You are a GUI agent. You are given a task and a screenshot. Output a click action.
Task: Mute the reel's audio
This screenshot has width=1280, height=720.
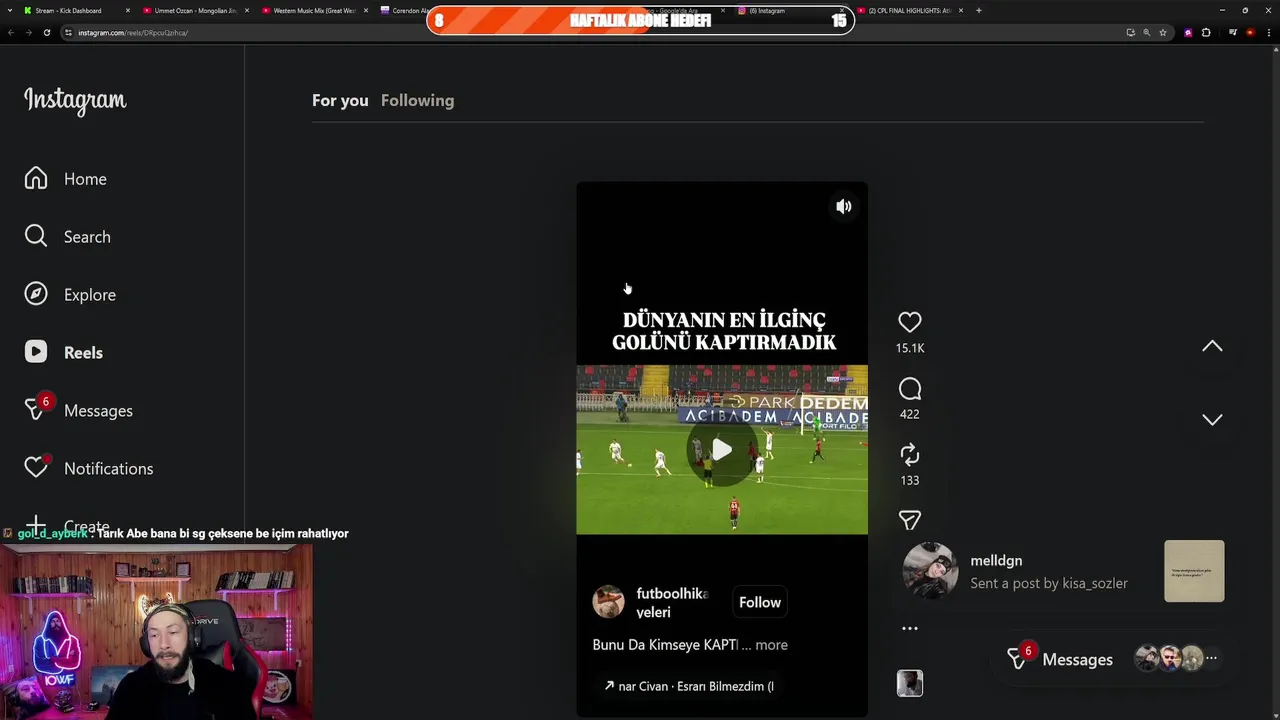(843, 206)
